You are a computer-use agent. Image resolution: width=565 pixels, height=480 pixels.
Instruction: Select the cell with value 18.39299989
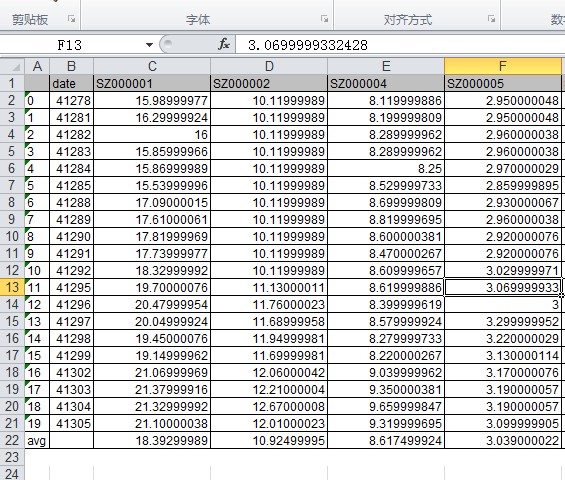tap(152, 440)
